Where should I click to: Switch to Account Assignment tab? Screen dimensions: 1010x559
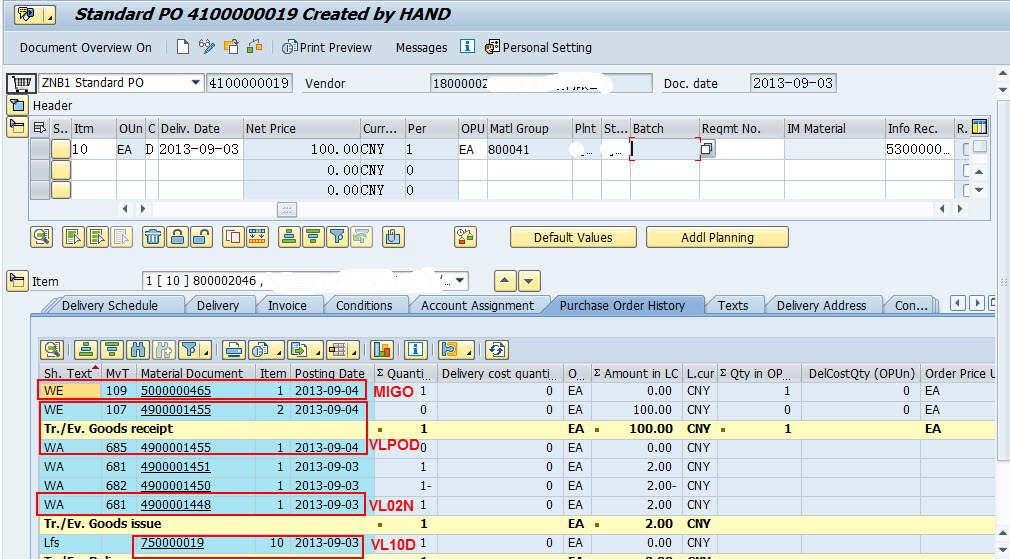point(477,305)
